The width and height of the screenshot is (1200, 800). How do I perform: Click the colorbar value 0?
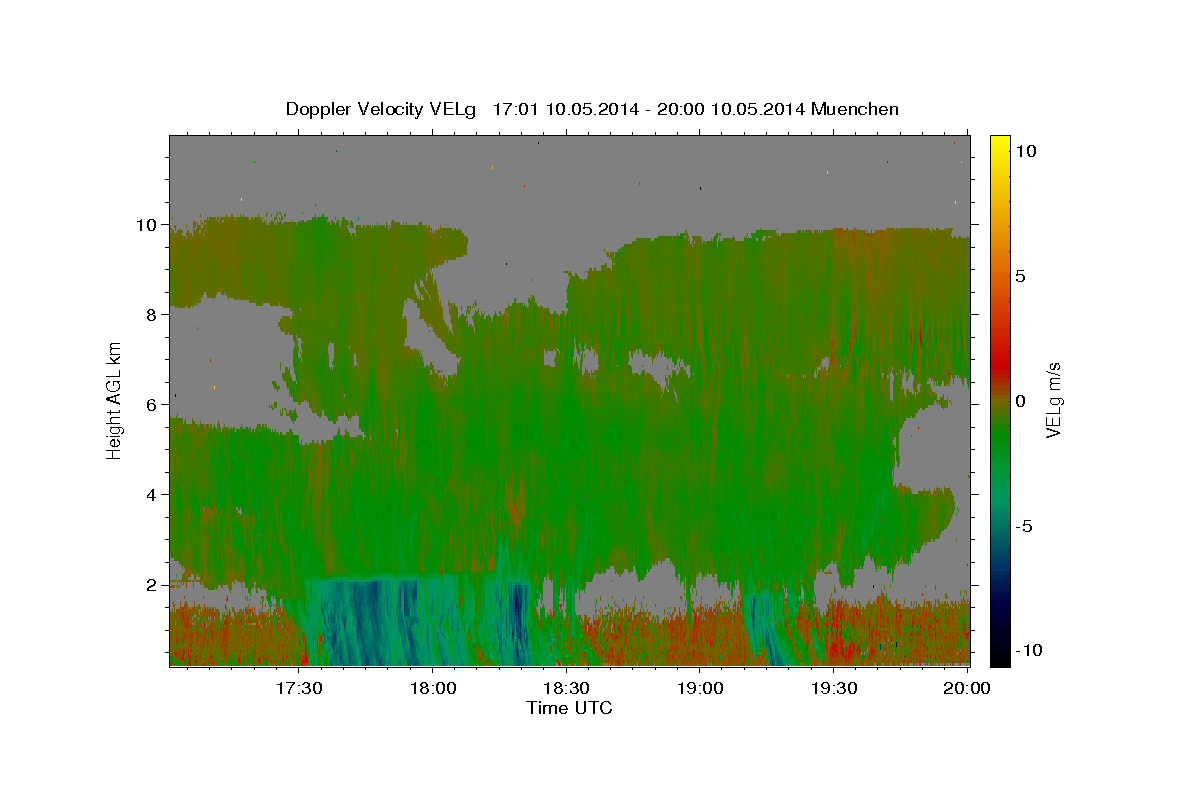coord(1022,400)
